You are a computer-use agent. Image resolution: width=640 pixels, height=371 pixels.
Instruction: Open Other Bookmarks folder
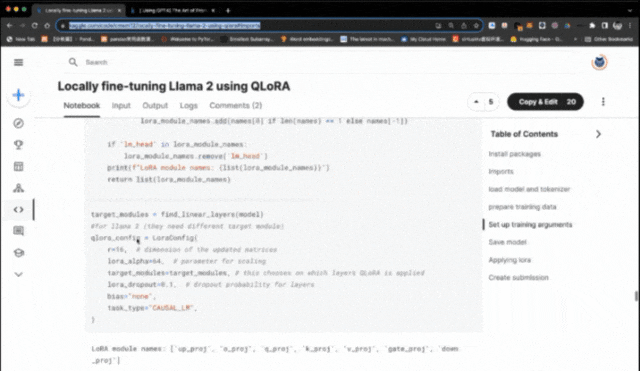tap(609, 39)
